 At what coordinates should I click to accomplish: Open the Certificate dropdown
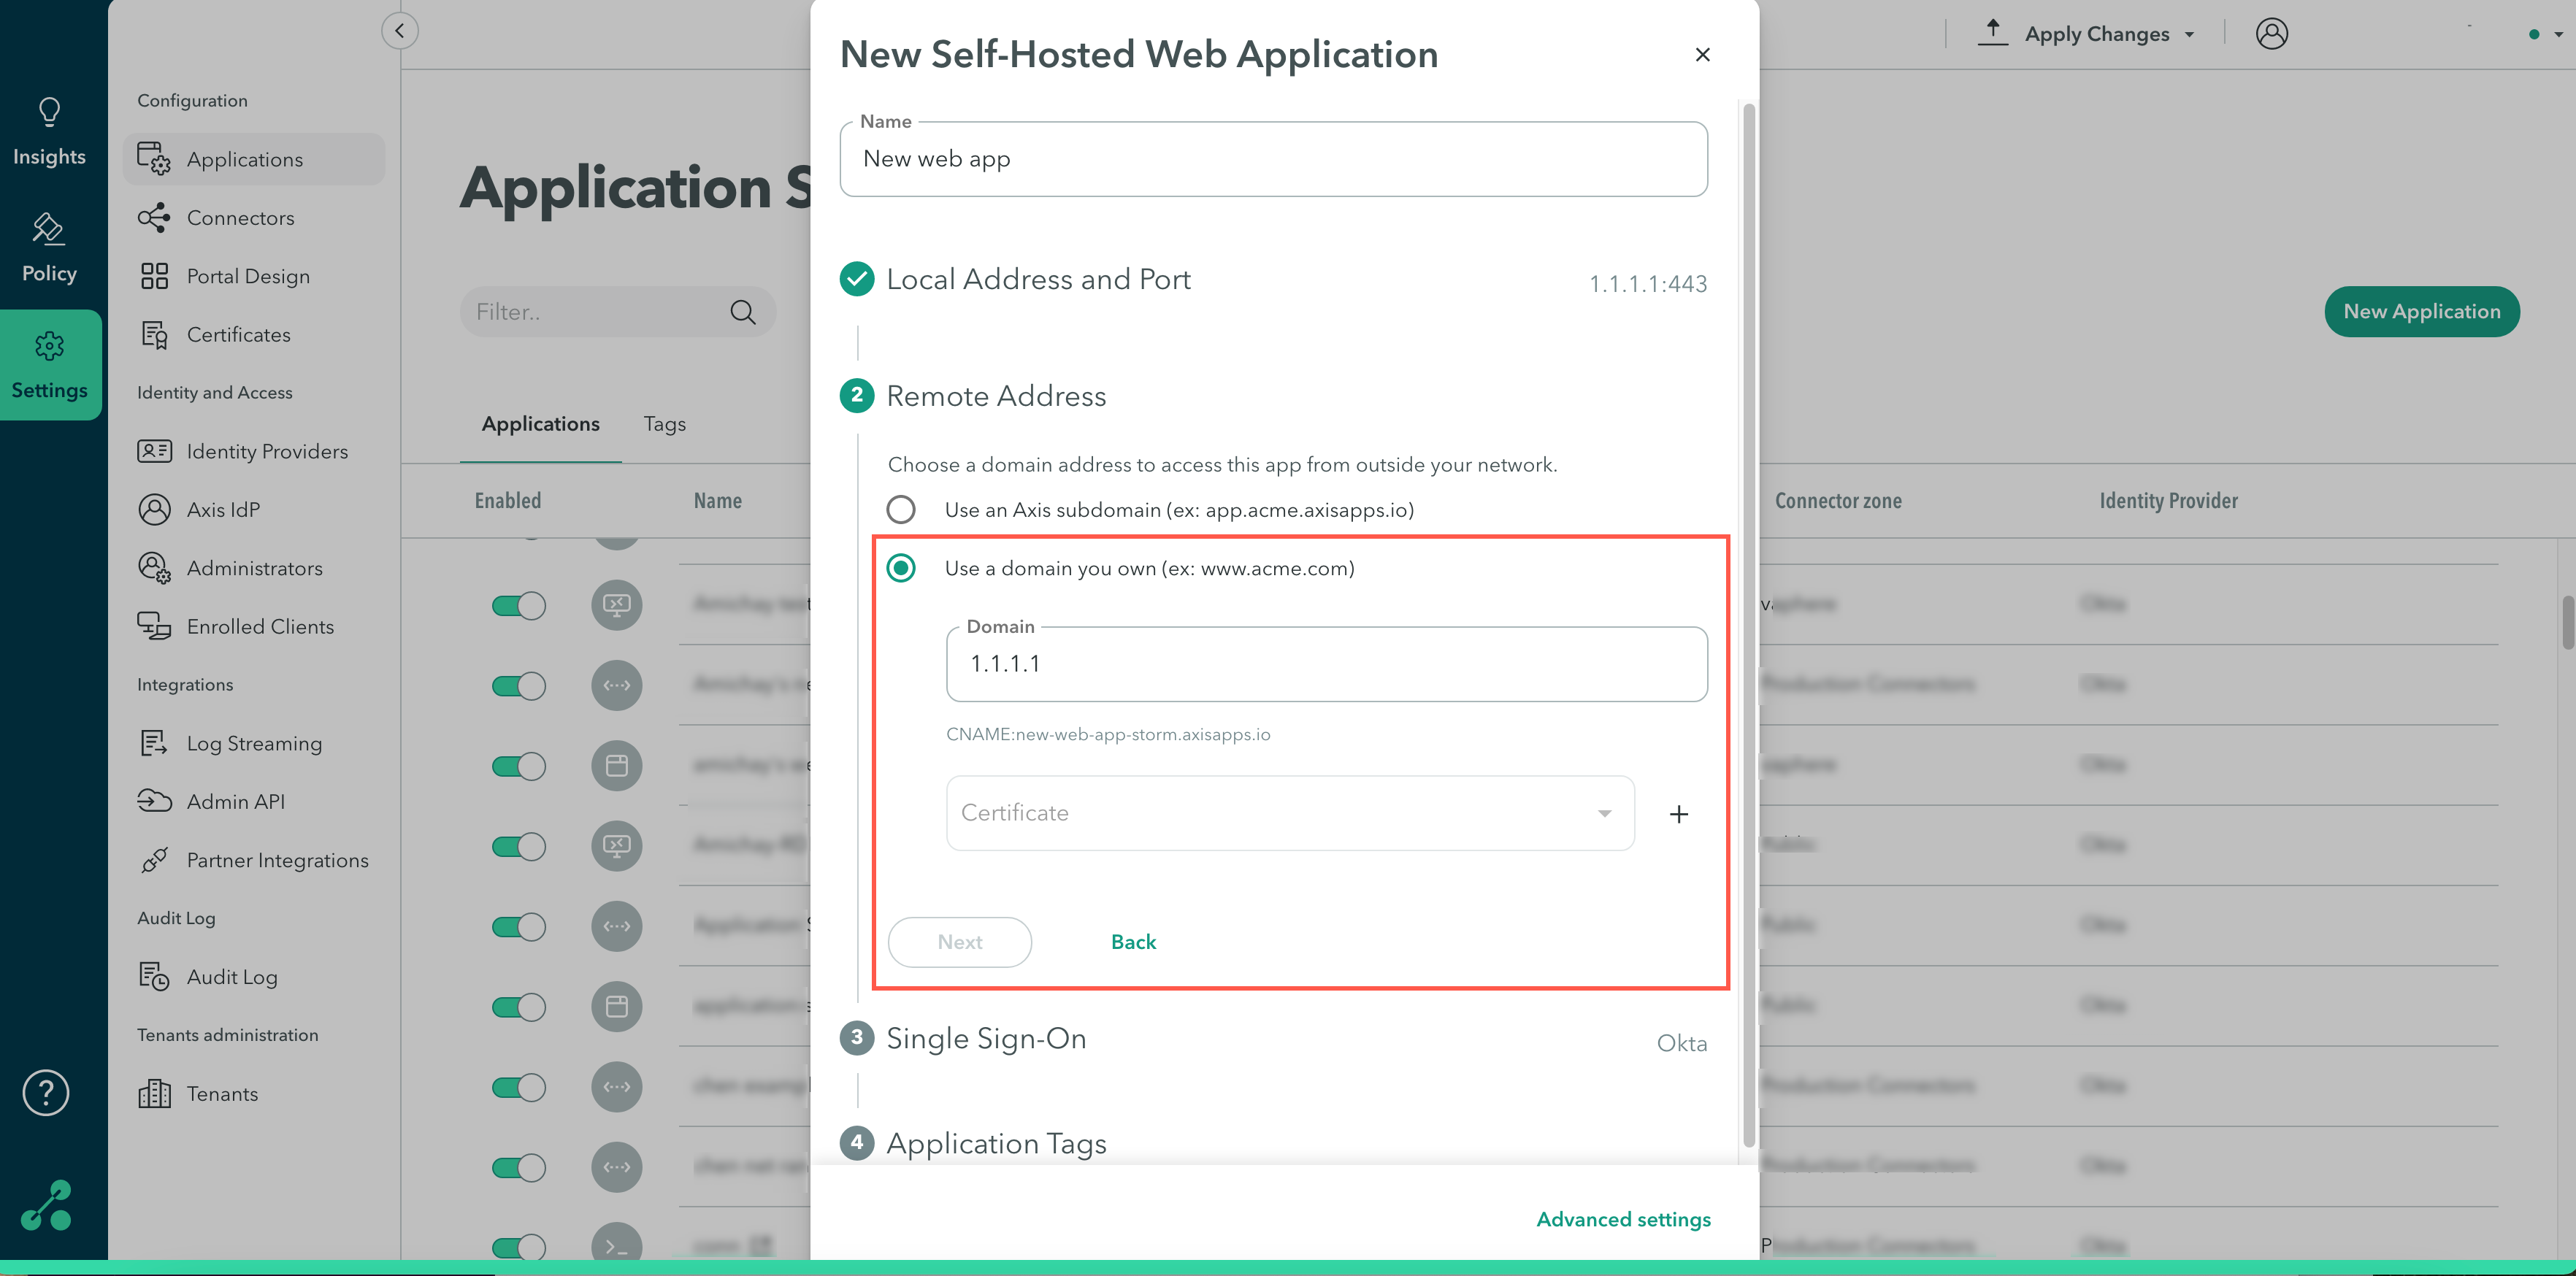1290,813
